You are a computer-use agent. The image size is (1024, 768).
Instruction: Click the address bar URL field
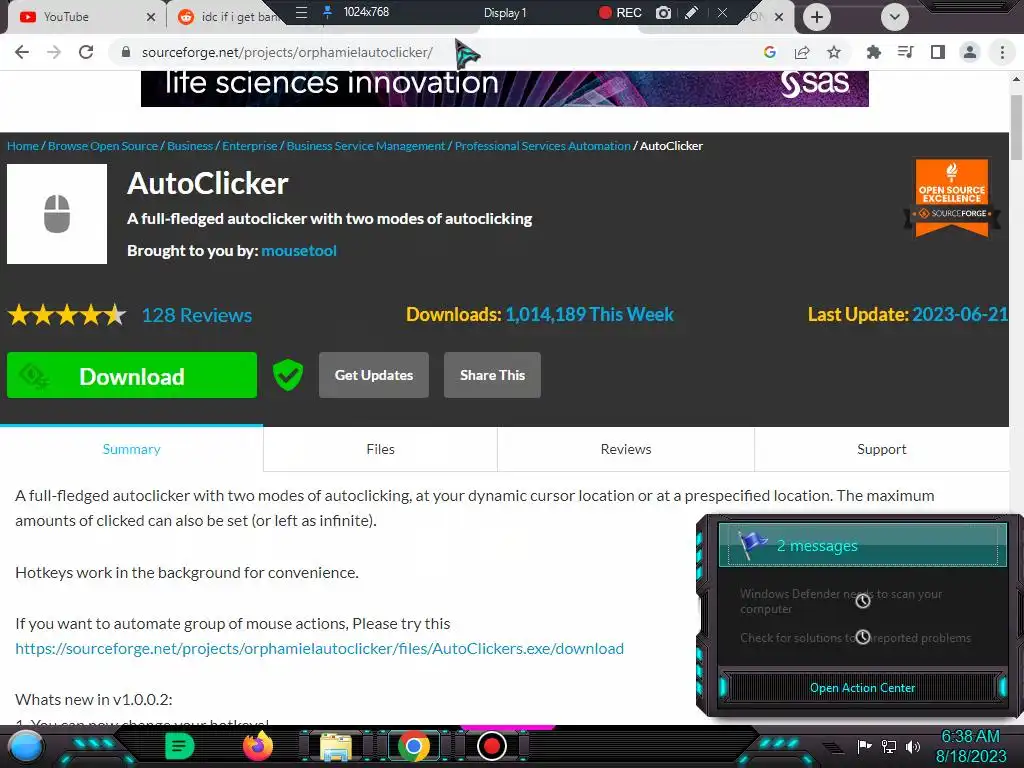(x=431, y=52)
